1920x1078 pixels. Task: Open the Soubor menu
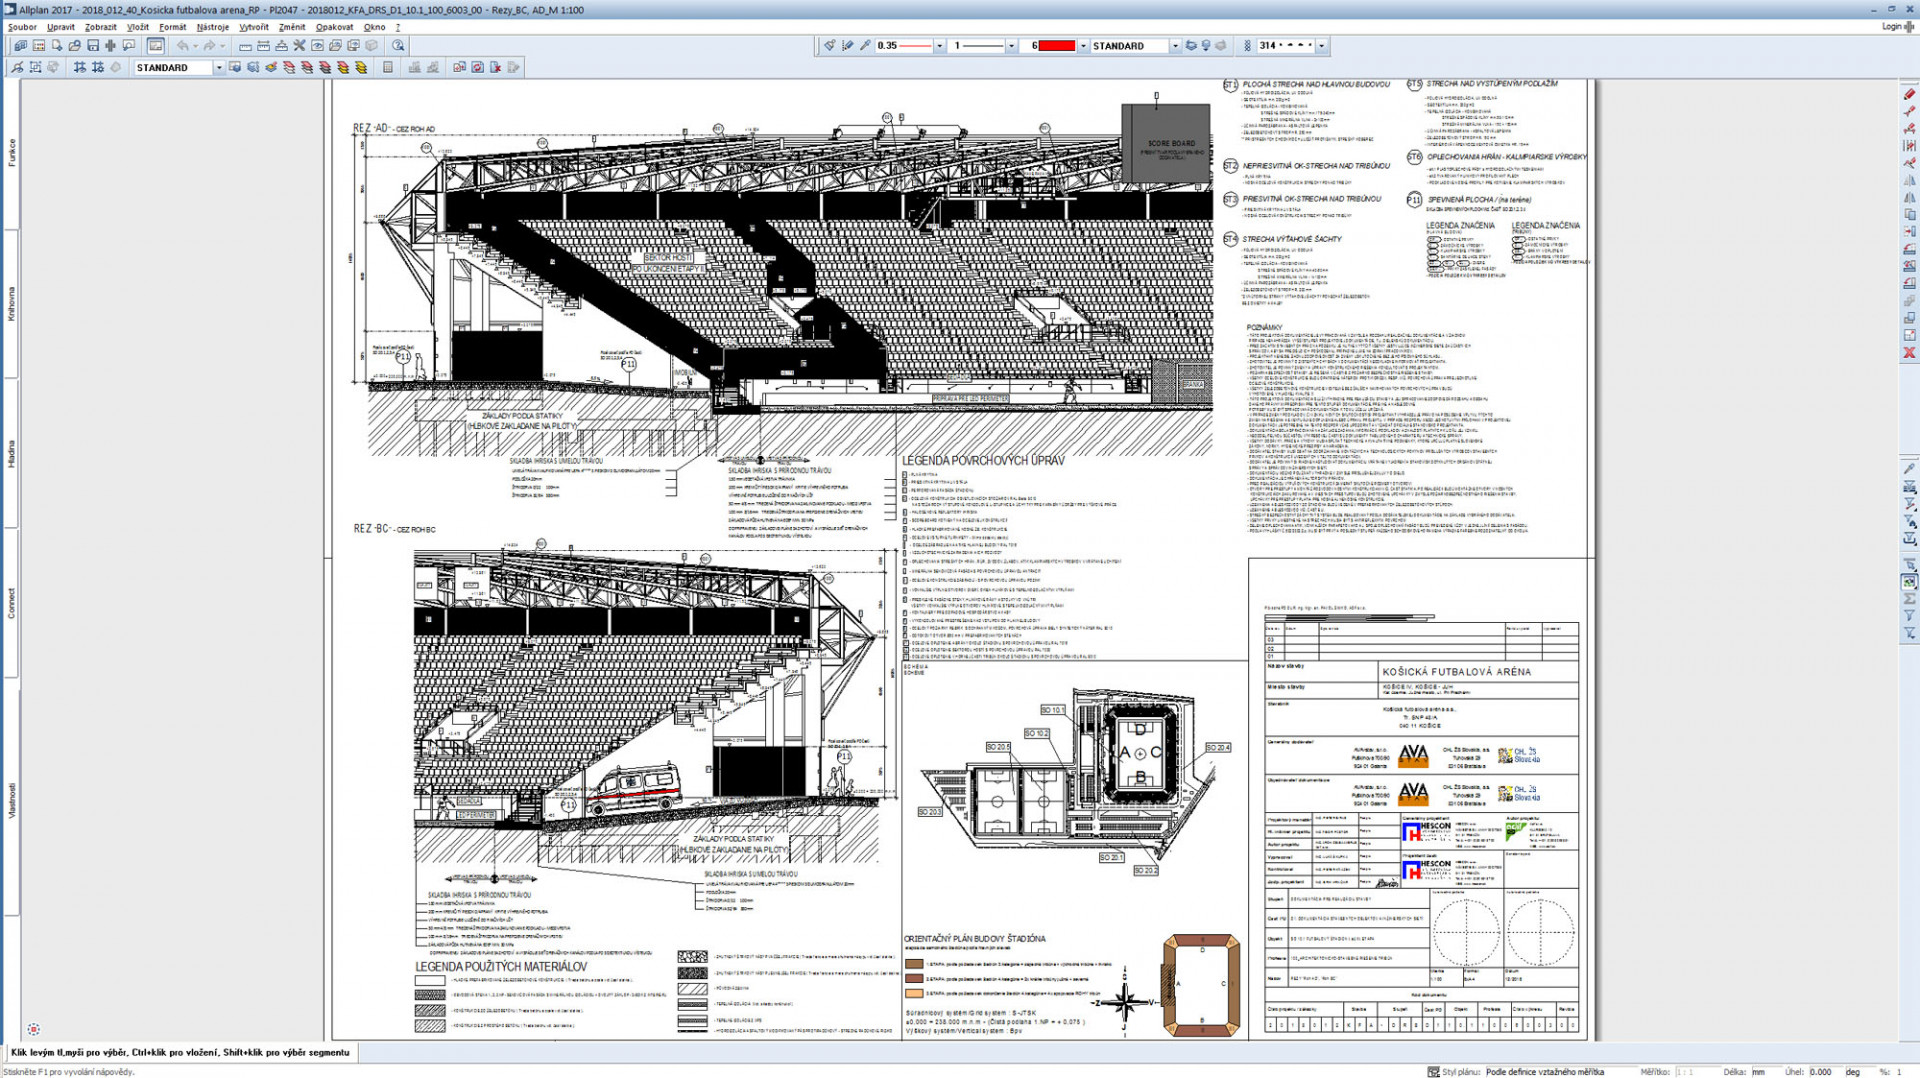click(22, 27)
